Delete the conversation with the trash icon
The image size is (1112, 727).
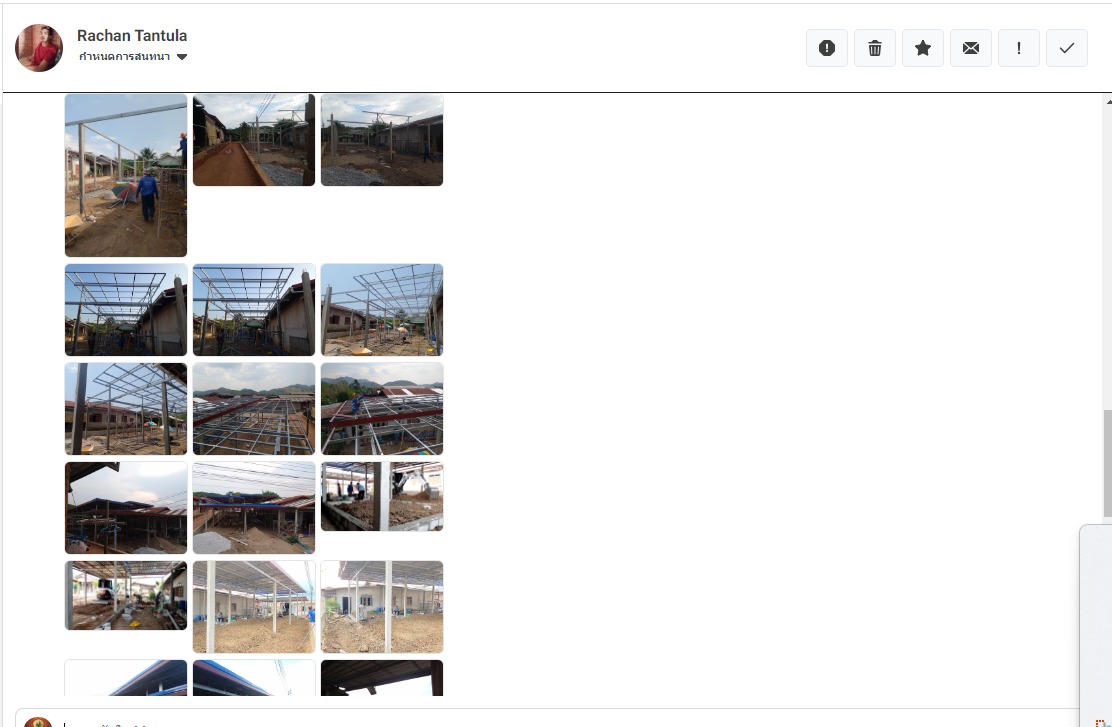[x=874, y=48]
